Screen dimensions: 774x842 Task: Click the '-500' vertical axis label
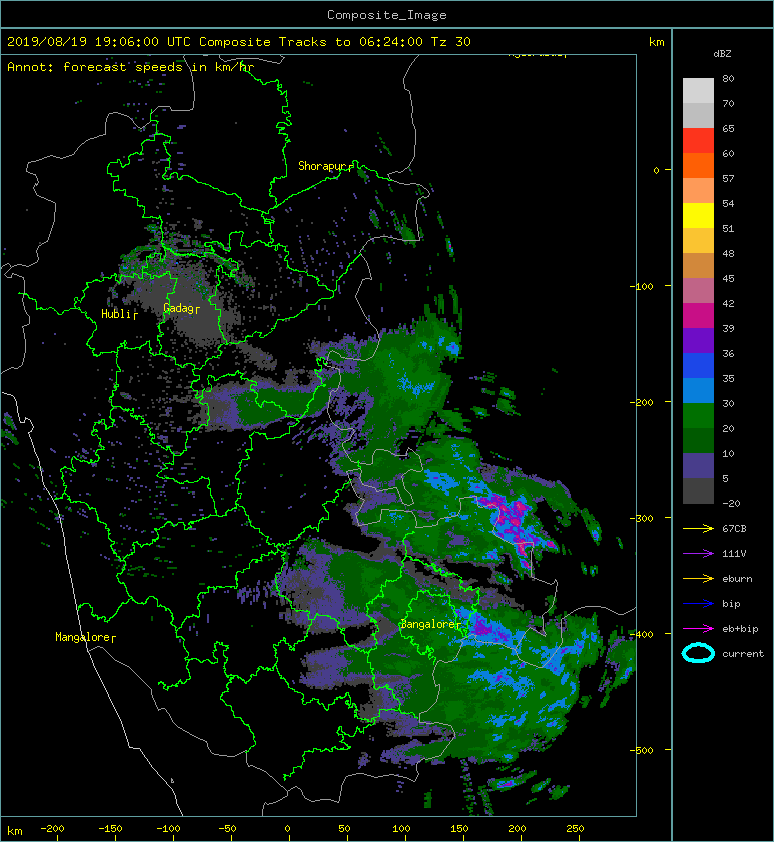pyautogui.click(x=641, y=750)
